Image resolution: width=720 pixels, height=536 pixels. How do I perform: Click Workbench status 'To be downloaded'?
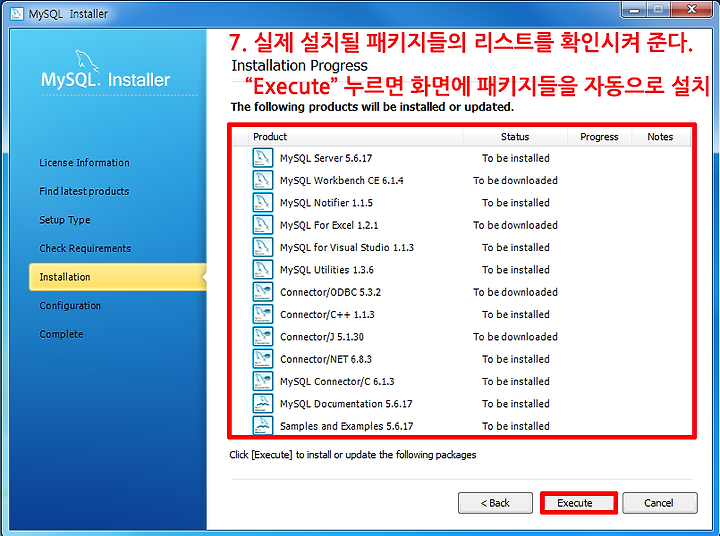(515, 181)
